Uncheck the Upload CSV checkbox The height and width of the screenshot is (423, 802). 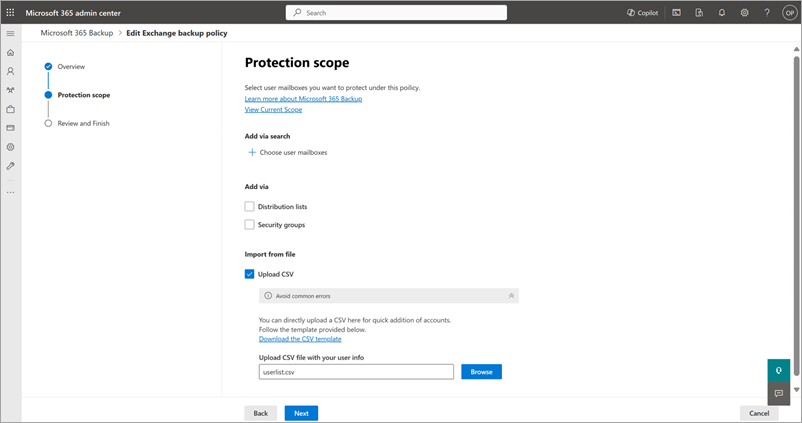pyautogui.click(x=249, y=274)
